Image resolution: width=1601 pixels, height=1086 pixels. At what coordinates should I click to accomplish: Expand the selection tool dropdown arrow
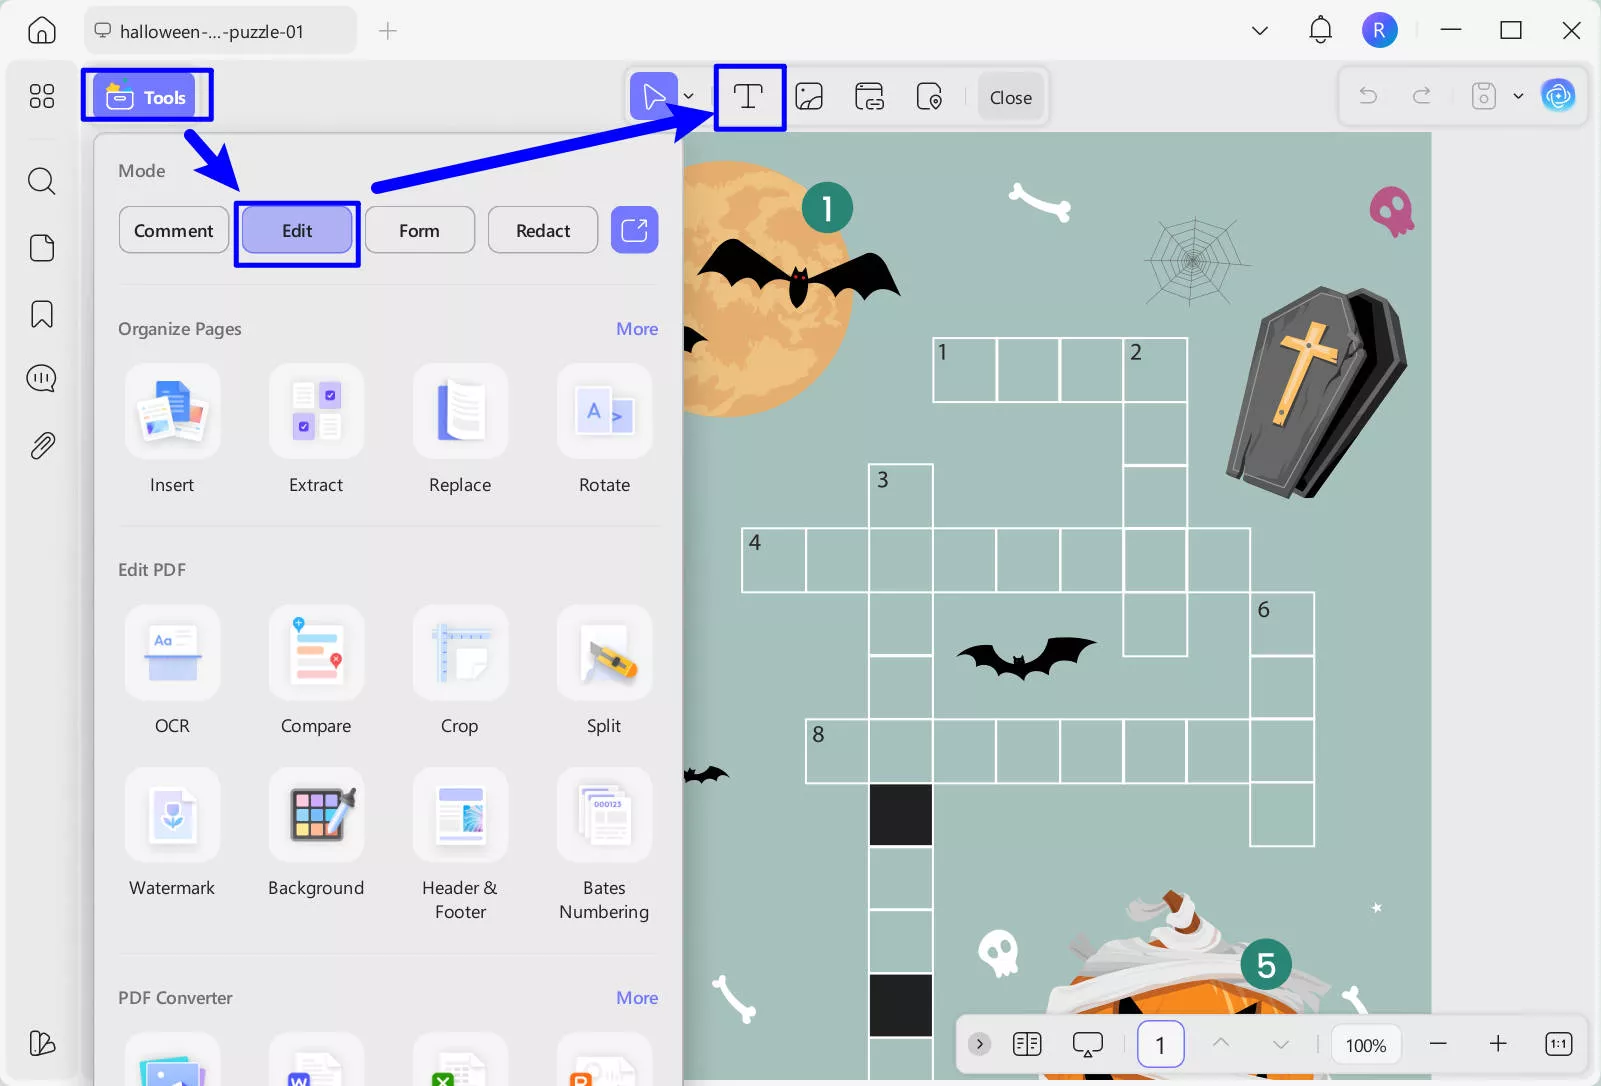click(687, 97)
